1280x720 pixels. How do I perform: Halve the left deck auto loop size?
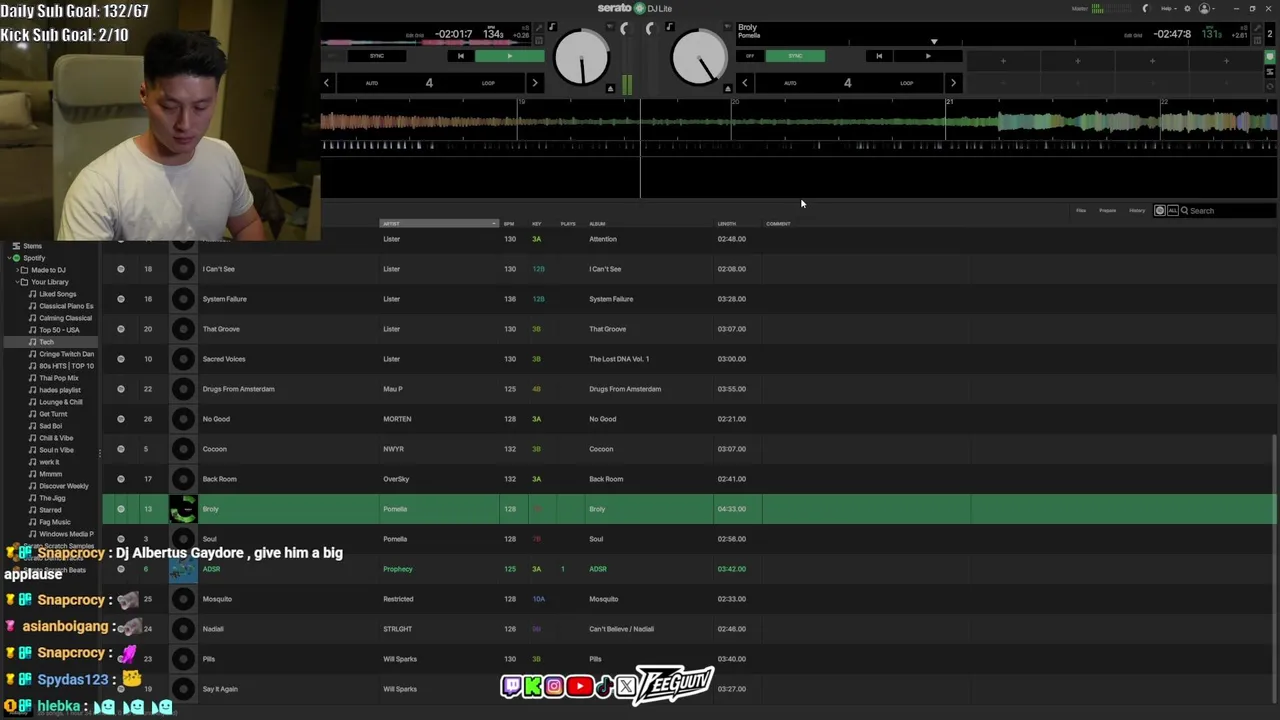pos(326,83)
